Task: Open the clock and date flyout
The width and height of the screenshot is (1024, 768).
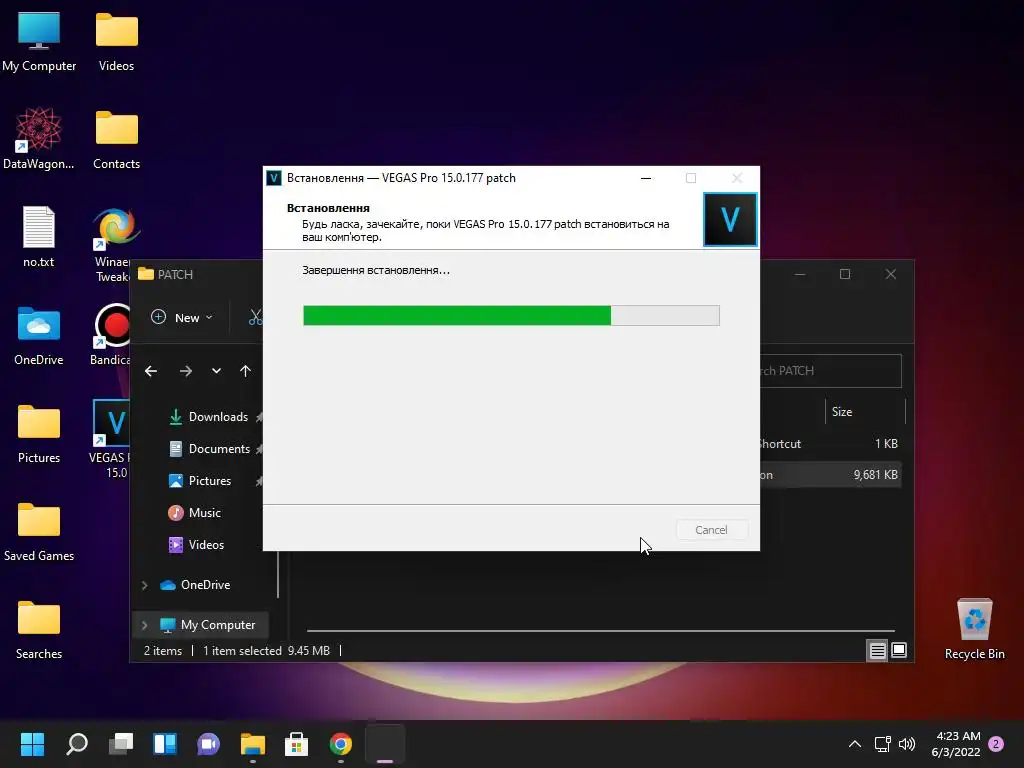Action: (955, 744)
